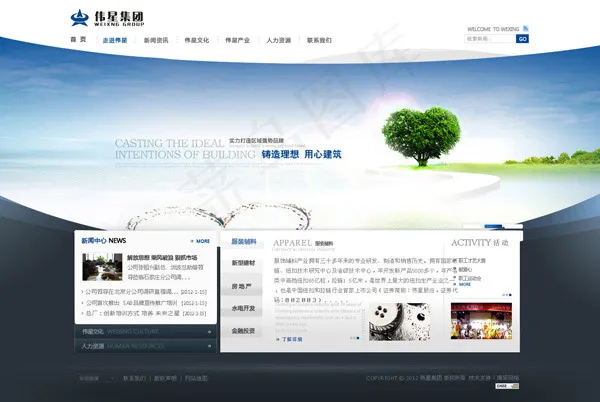Open the friendly links dropdown in footer

point(96,379)
